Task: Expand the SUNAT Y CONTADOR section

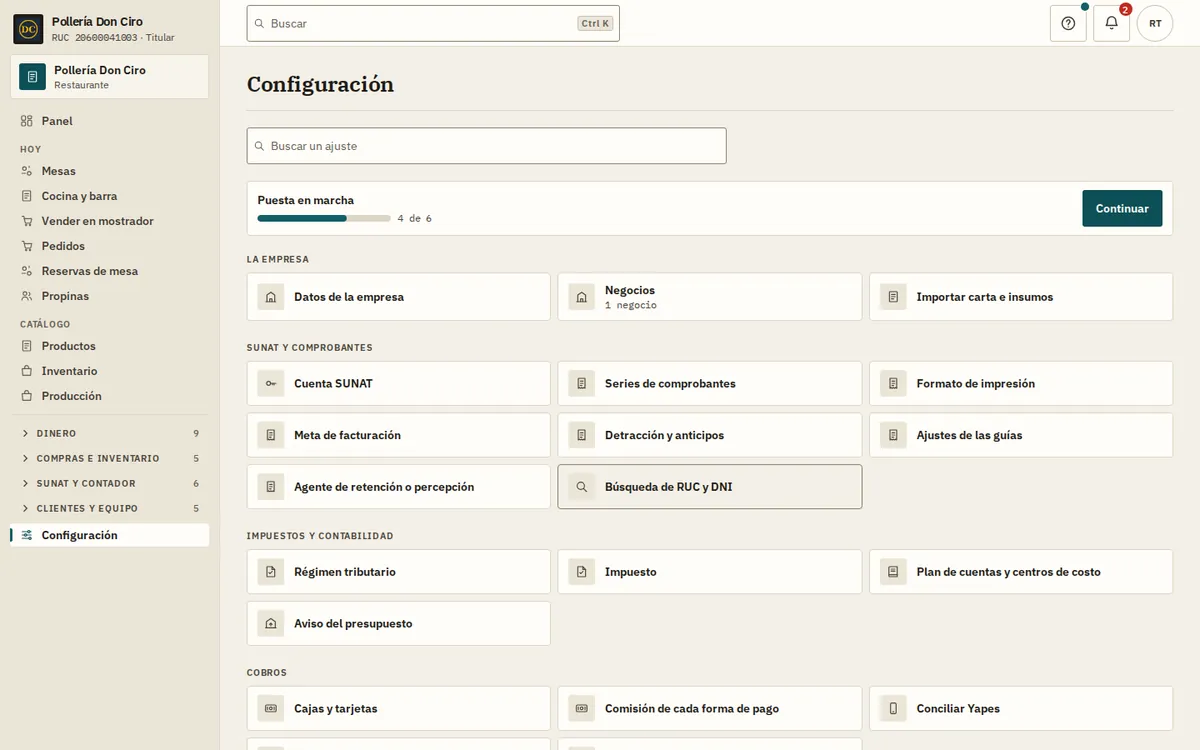Action: pos(110,483)
